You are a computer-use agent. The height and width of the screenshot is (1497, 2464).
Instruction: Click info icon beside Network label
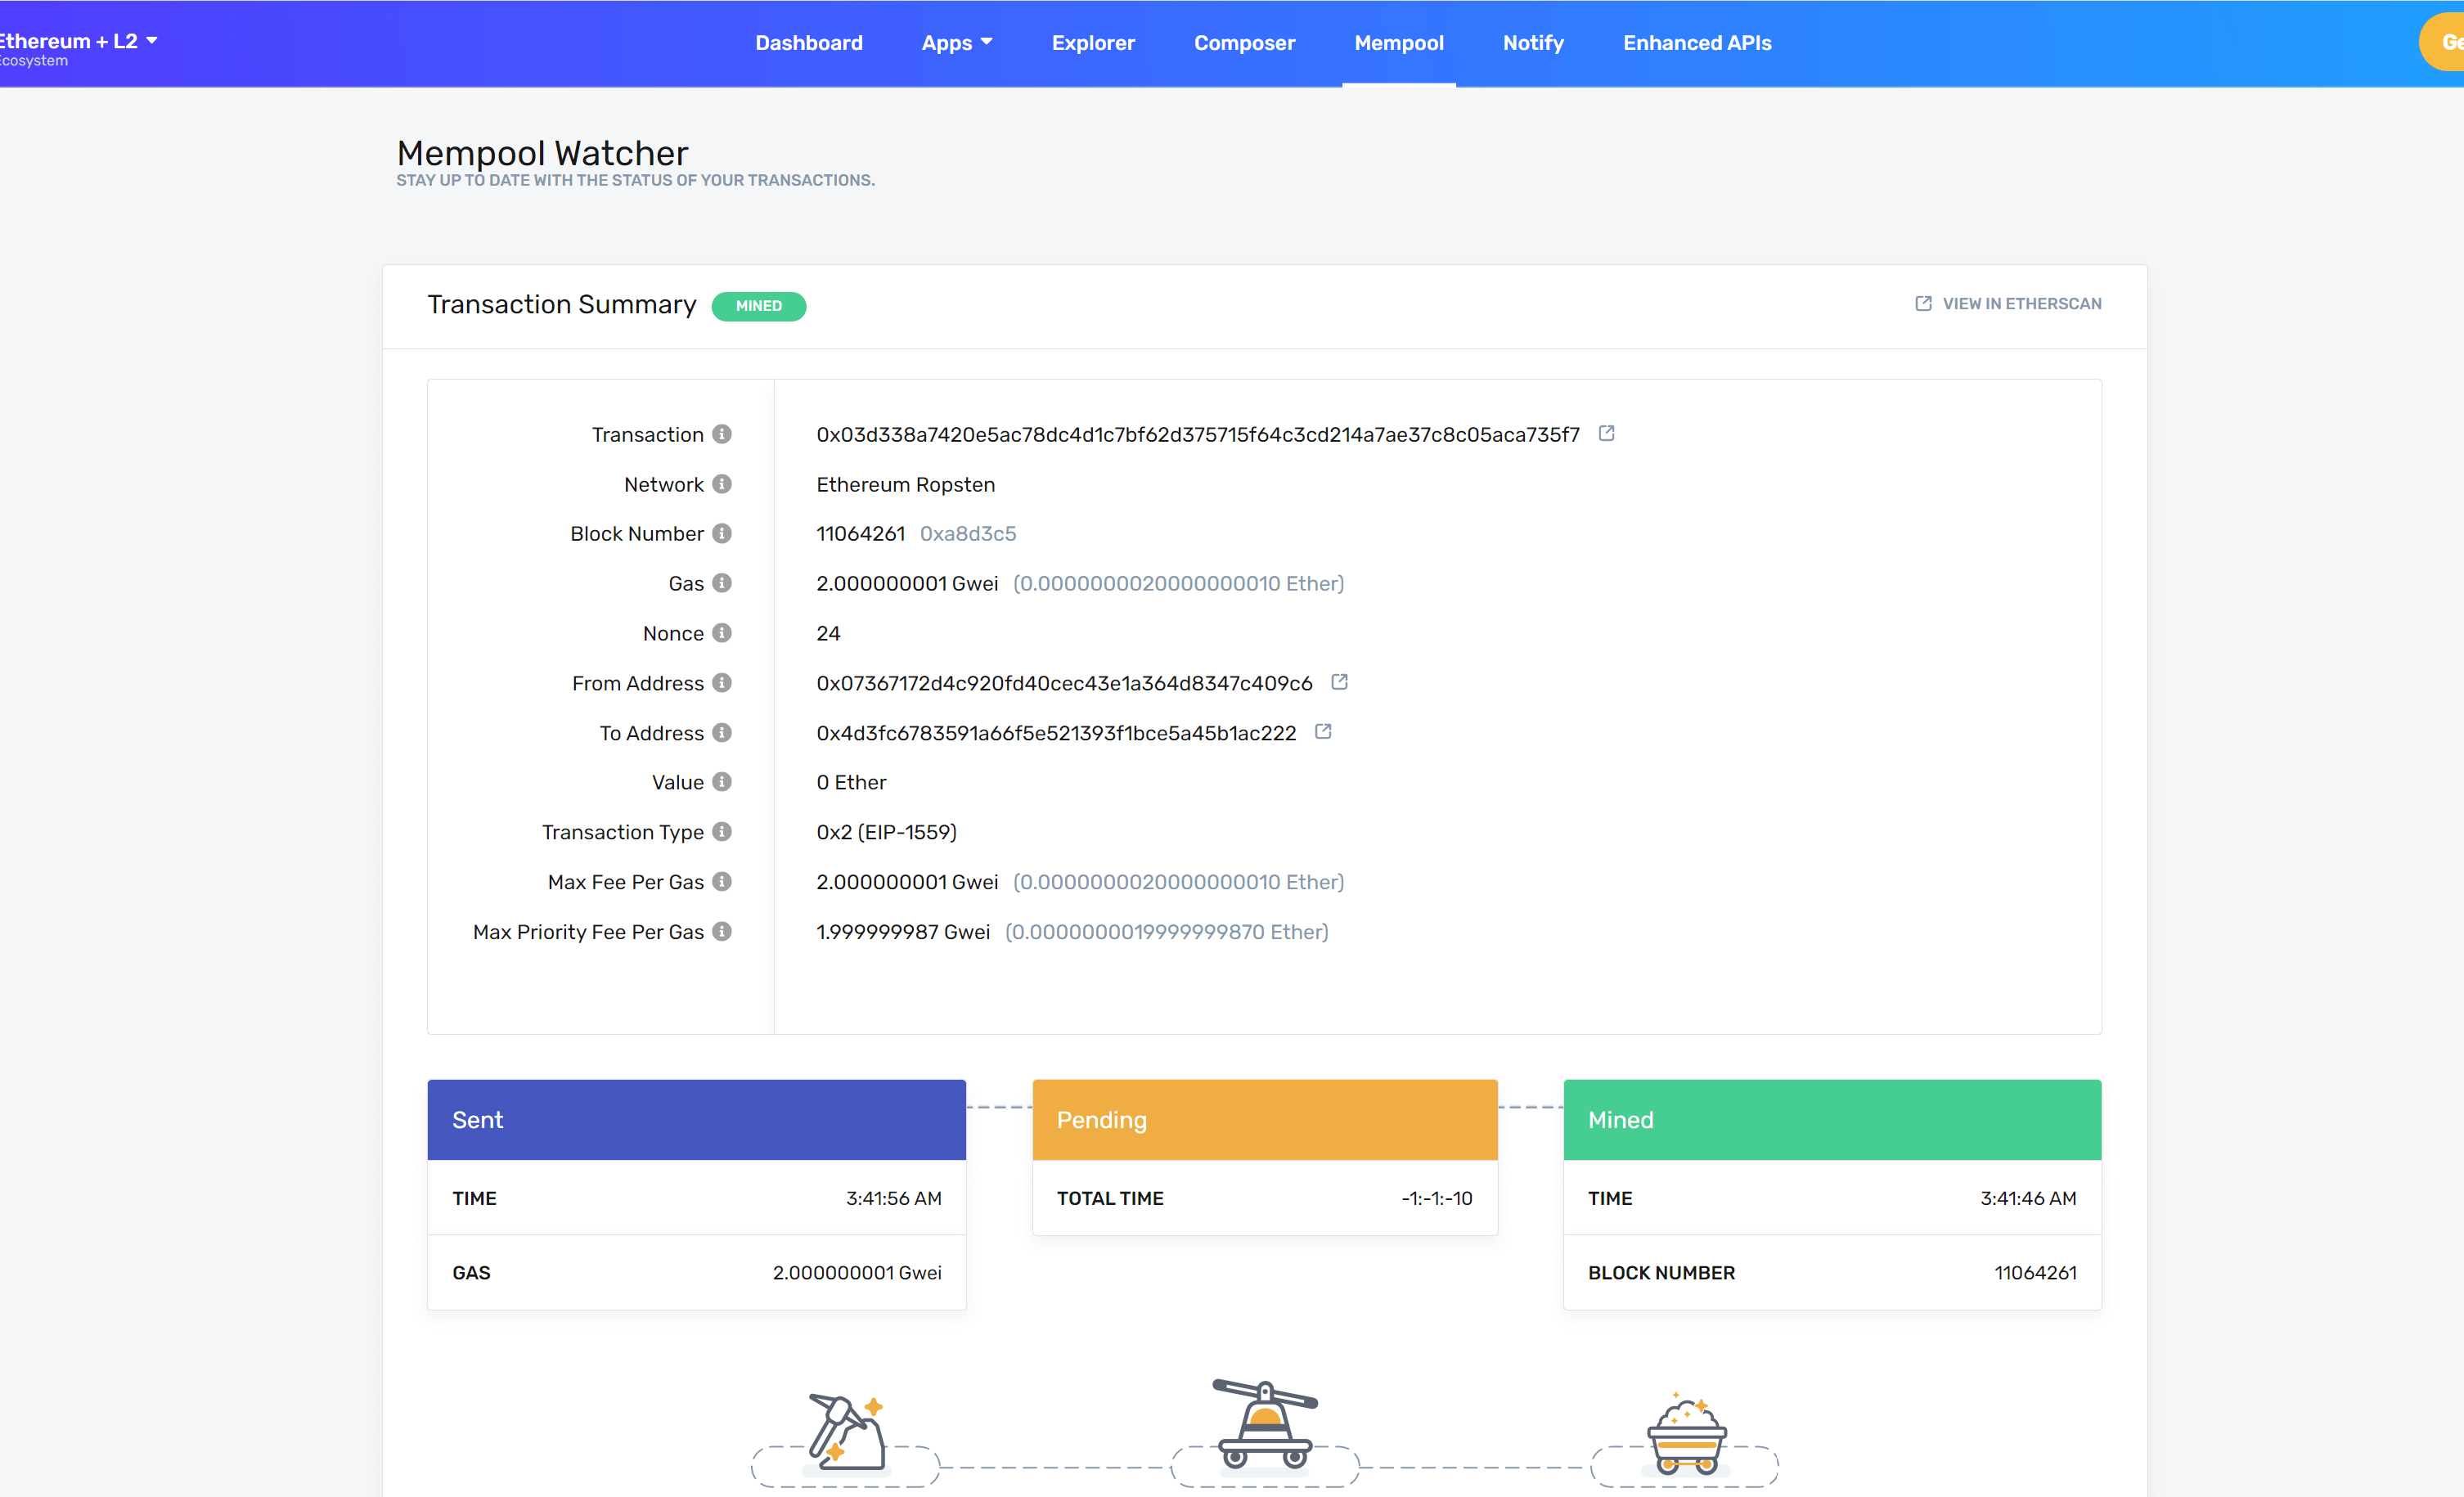click(721, 484)
